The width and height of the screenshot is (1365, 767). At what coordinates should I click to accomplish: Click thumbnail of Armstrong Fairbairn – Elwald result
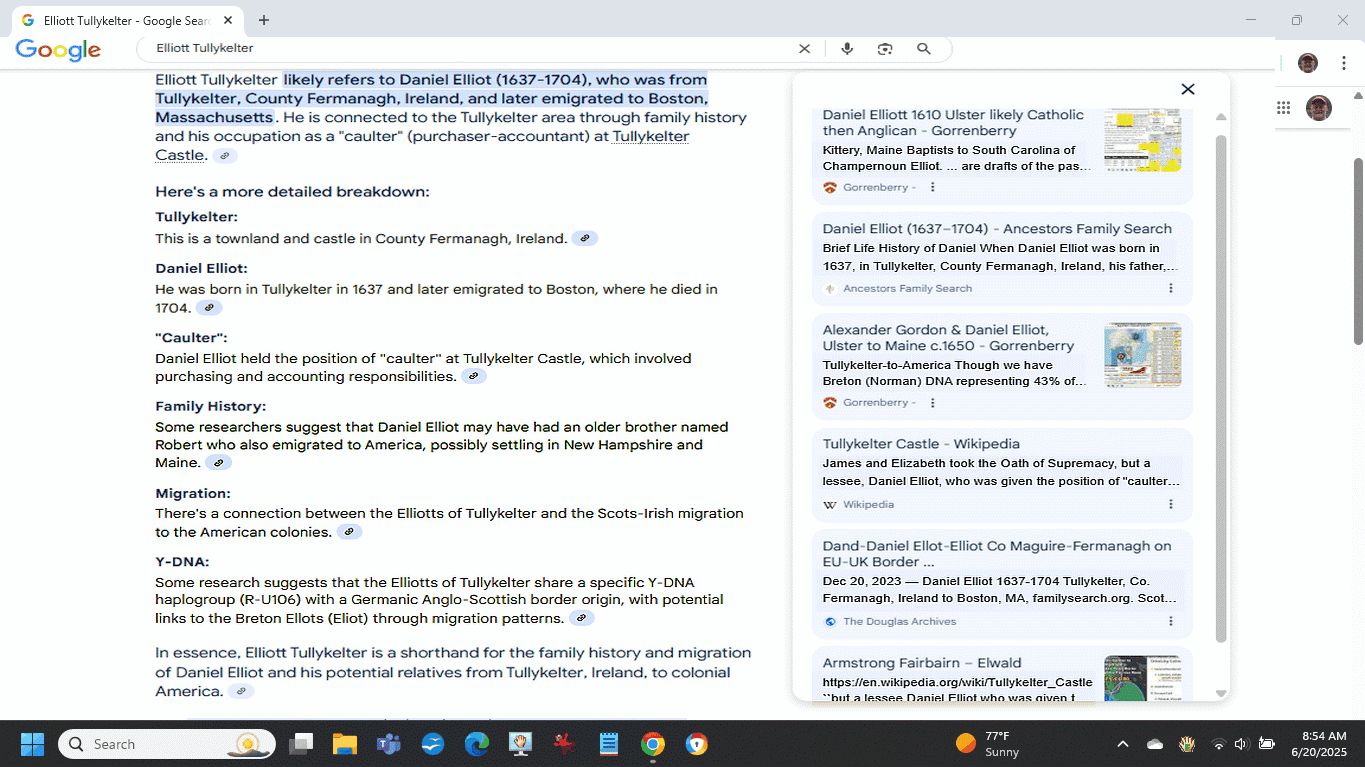click(x=1143, y=678)
